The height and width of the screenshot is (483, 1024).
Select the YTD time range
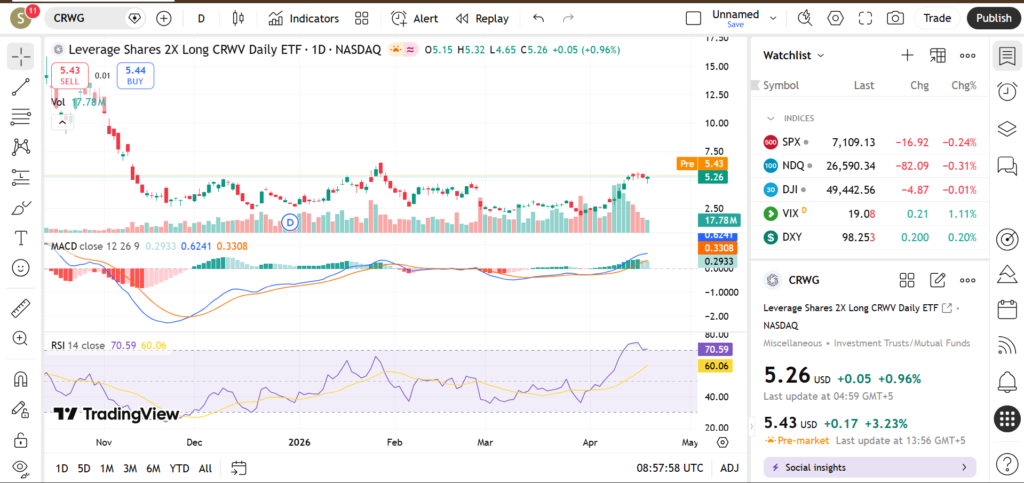point(179,468)
